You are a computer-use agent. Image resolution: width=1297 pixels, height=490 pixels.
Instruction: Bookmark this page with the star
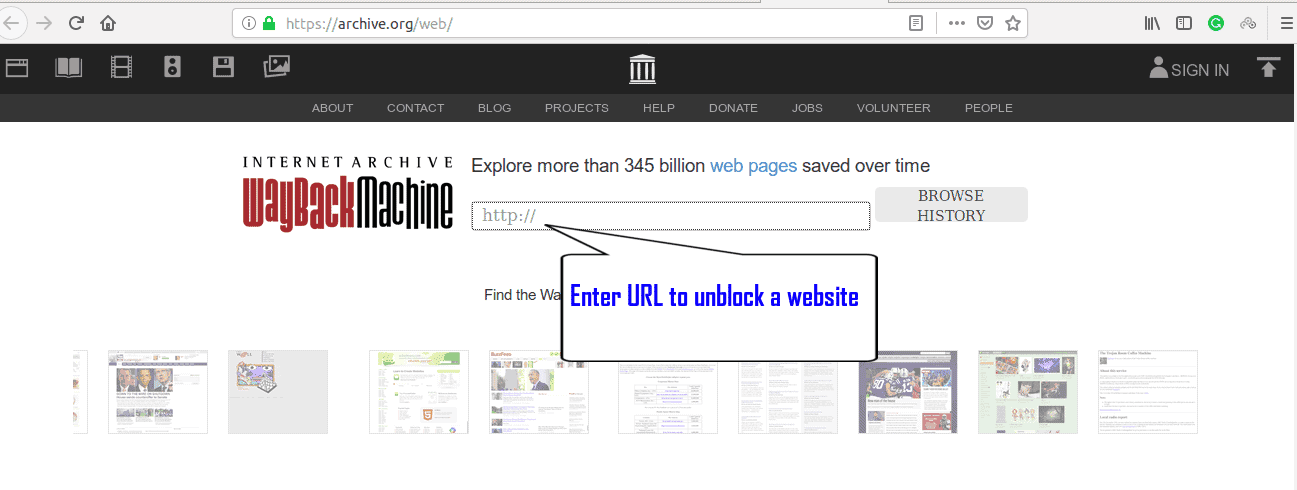[x=1013, y=23]
